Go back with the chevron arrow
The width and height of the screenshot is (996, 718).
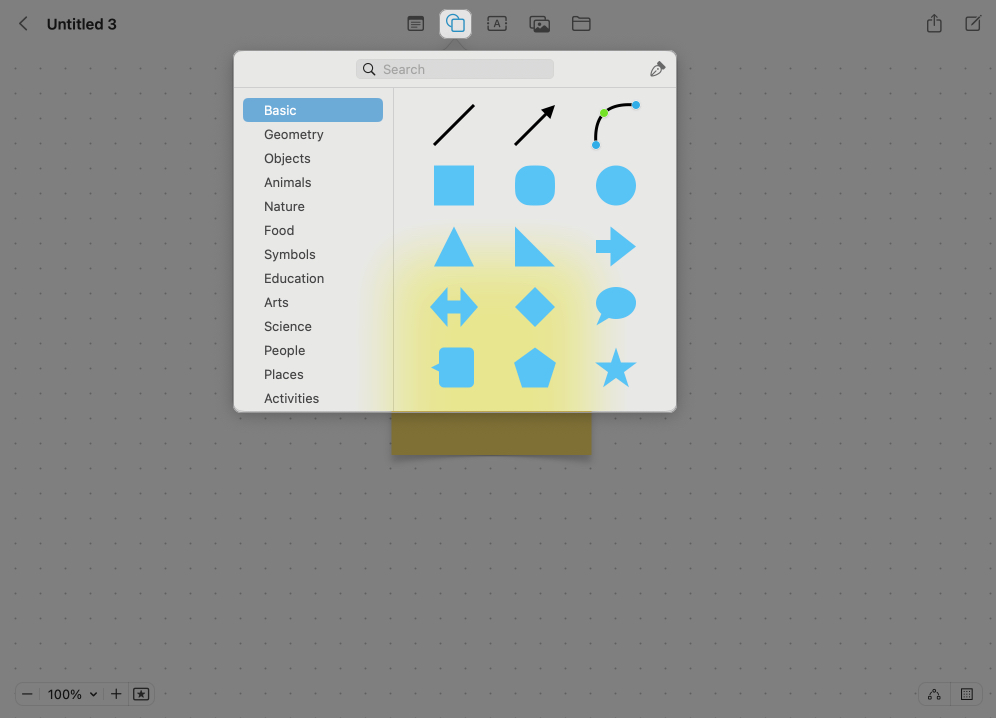coord(22,23)
